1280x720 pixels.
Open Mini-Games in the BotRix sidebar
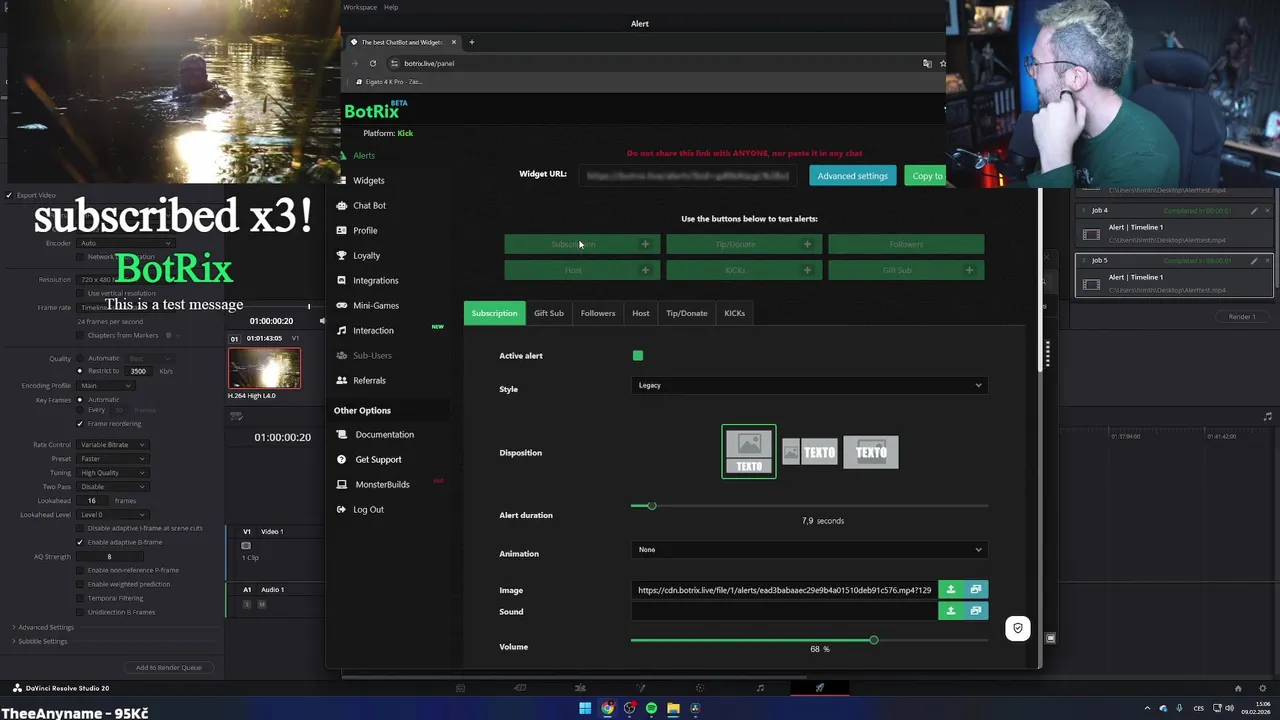pyautogui.click(x=375, y=305)
